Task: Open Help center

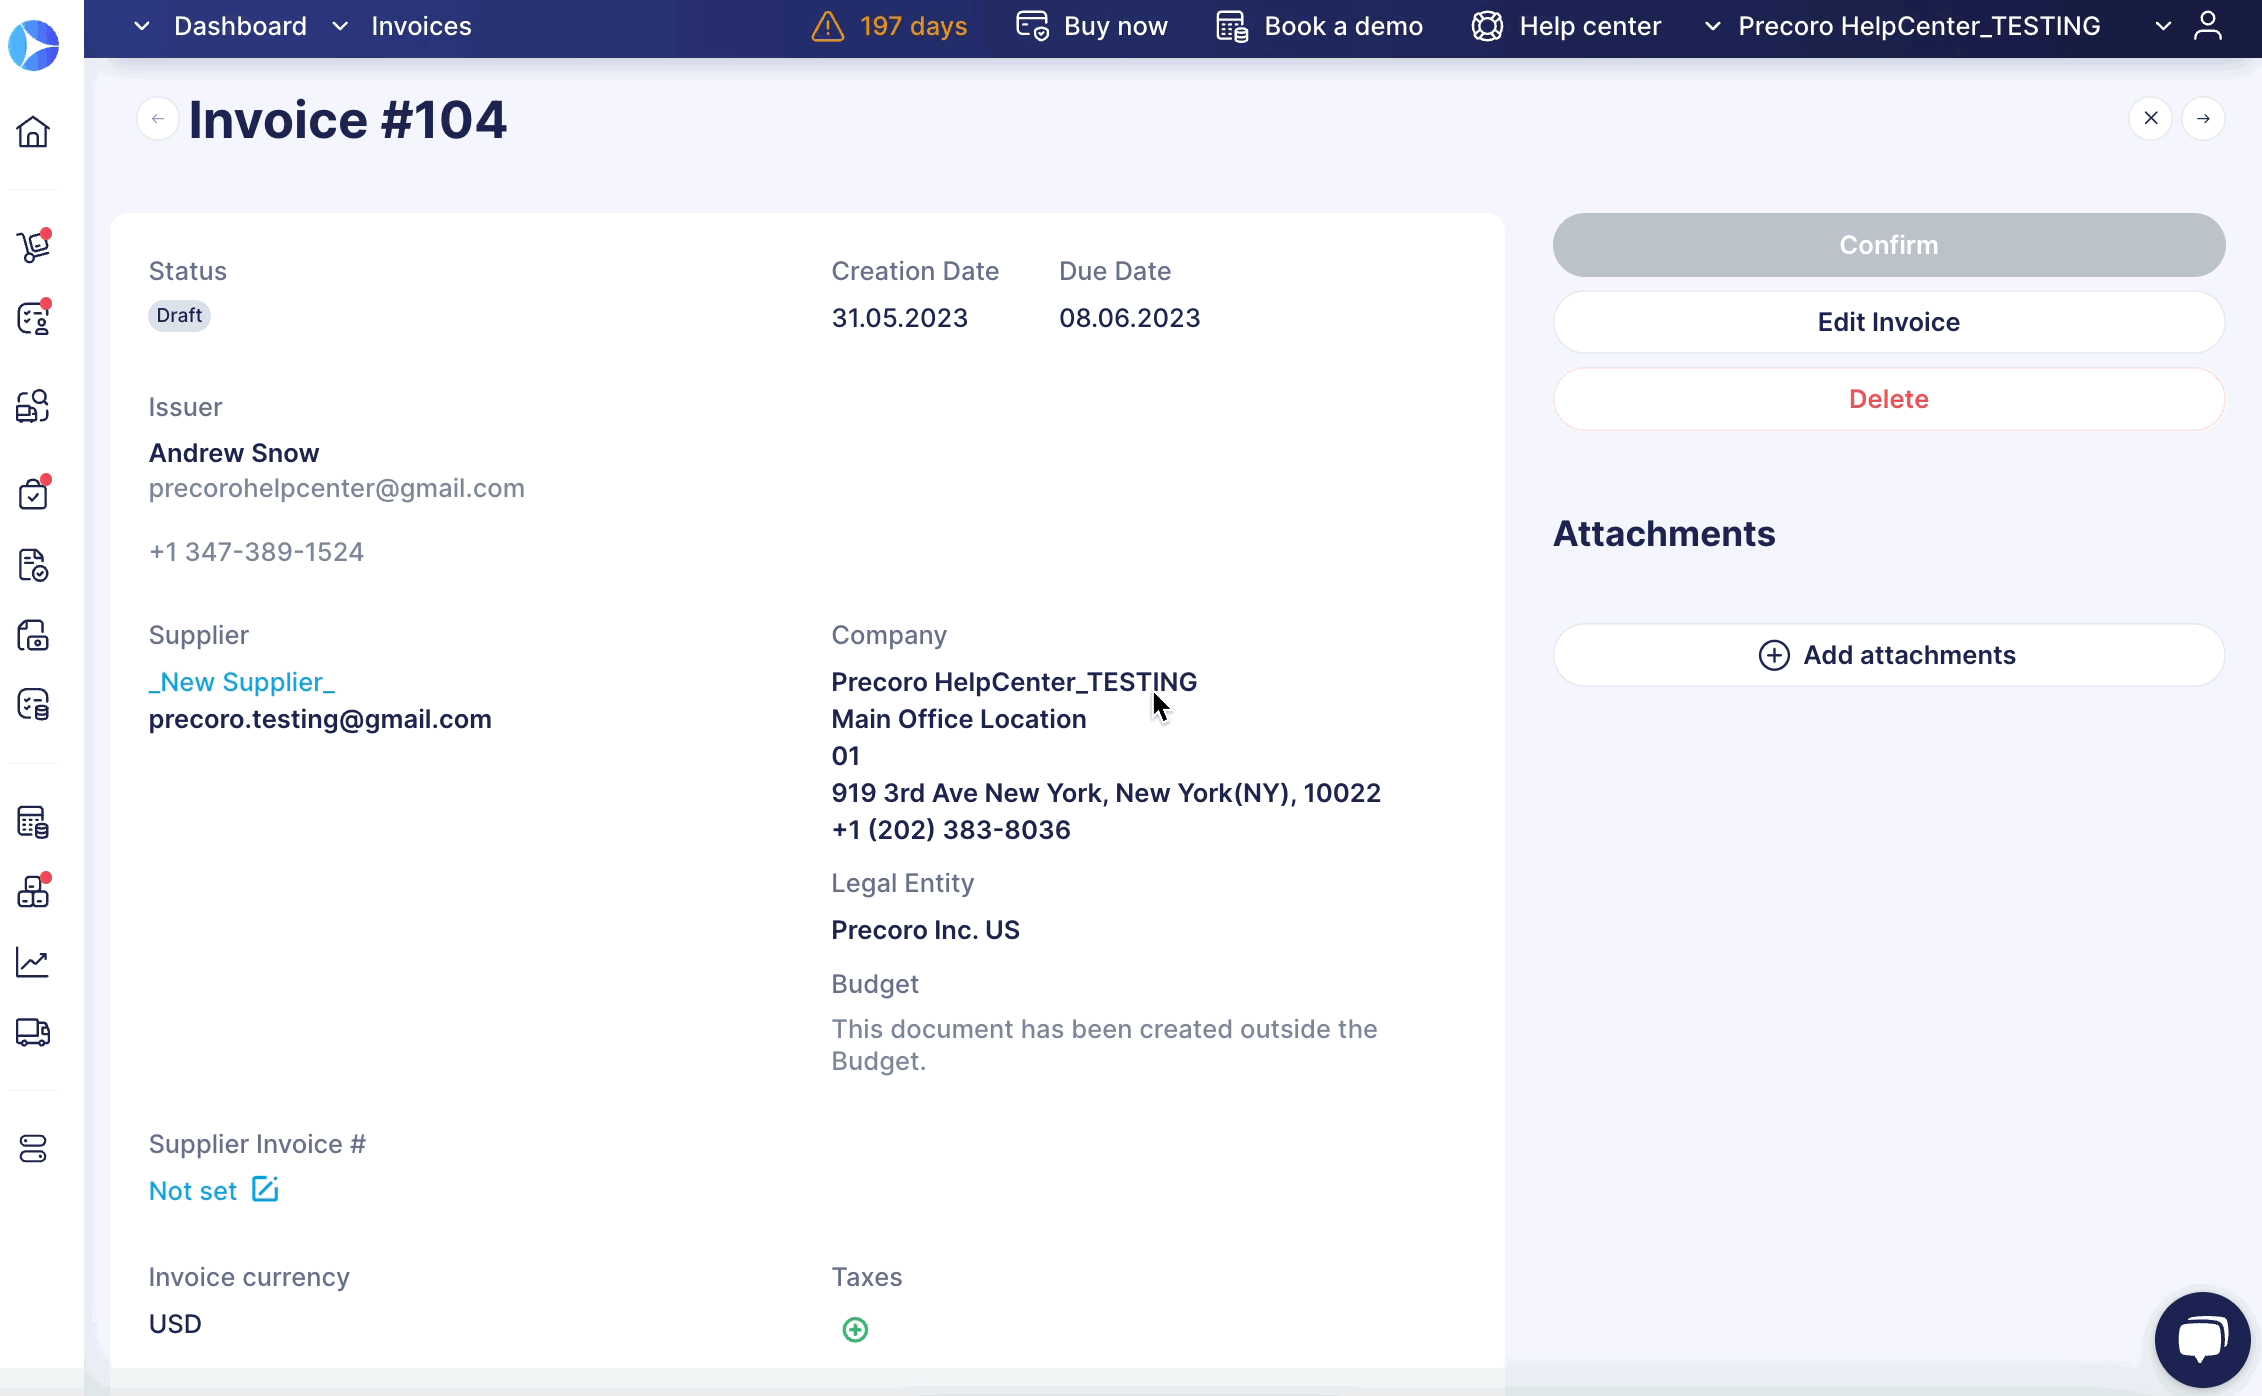Action: point(1590,26)
